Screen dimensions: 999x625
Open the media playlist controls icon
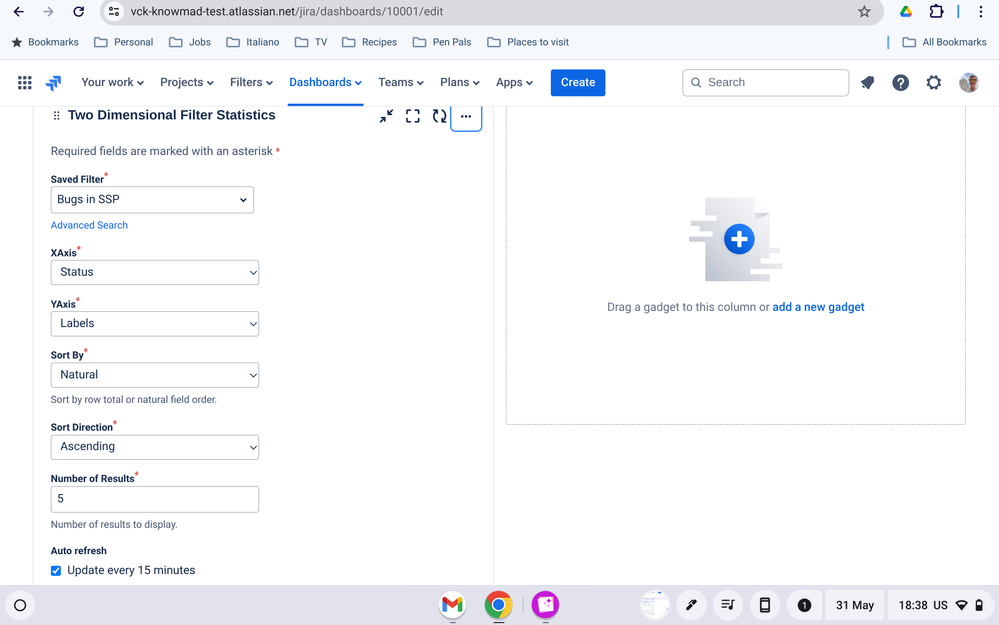coord(728,605)
